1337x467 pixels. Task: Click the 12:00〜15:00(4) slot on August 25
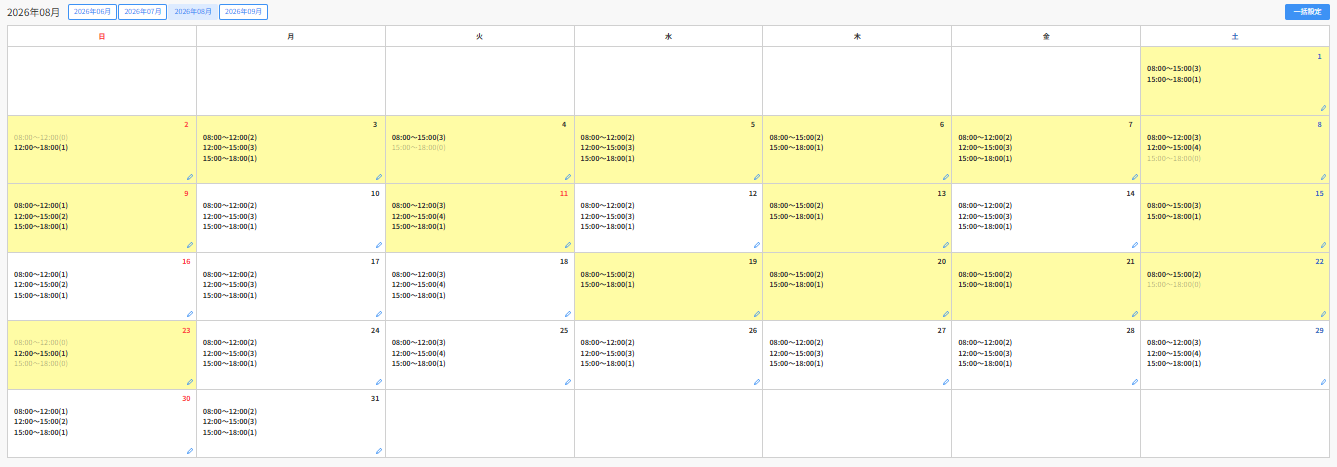pos(419,353)
